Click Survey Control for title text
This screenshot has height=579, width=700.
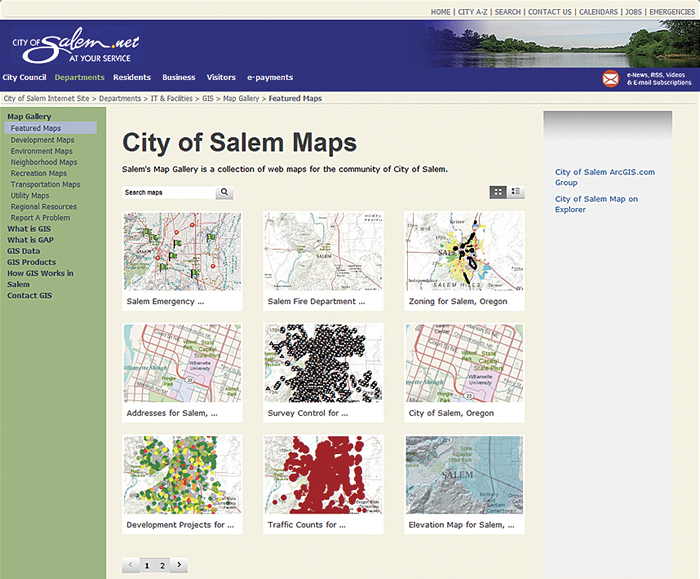(x=308, y=413)
